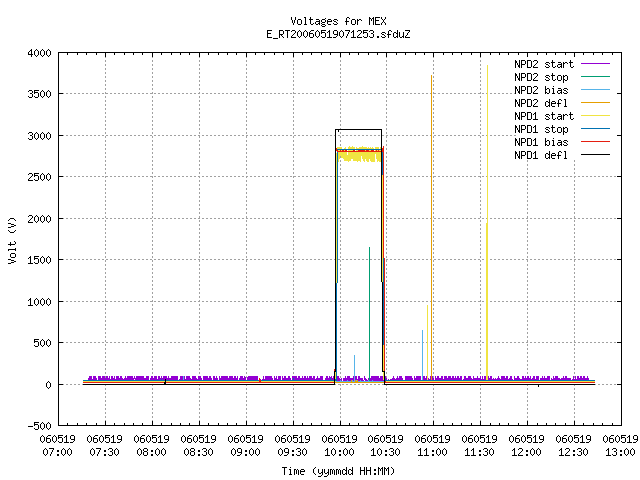Click the 'NPD2 bias' legend label
This screenshot has width=640, height=480.
pos(541,90)
